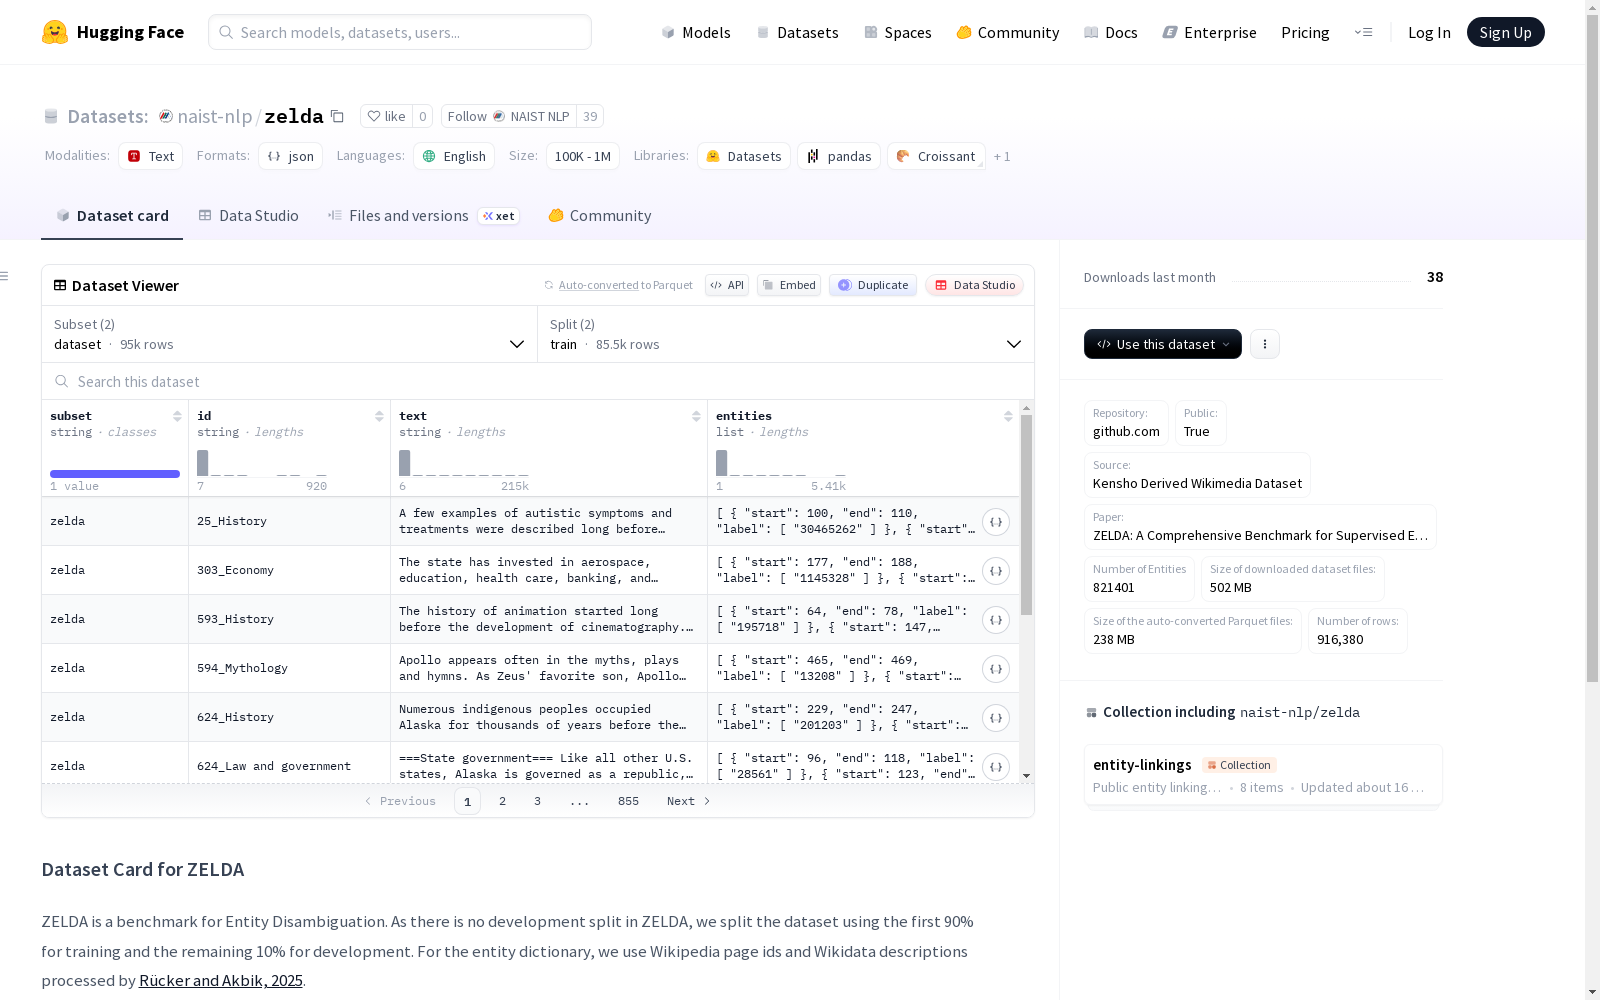Click the Log In link

click(x=1429, y=32)
